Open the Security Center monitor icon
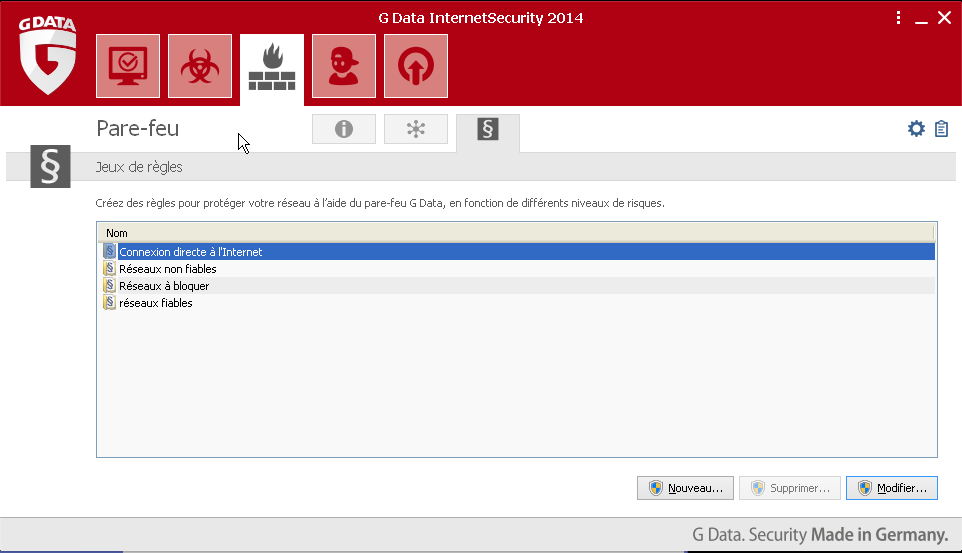The height and width of the screenshot is (553, 962). (128, 66)
